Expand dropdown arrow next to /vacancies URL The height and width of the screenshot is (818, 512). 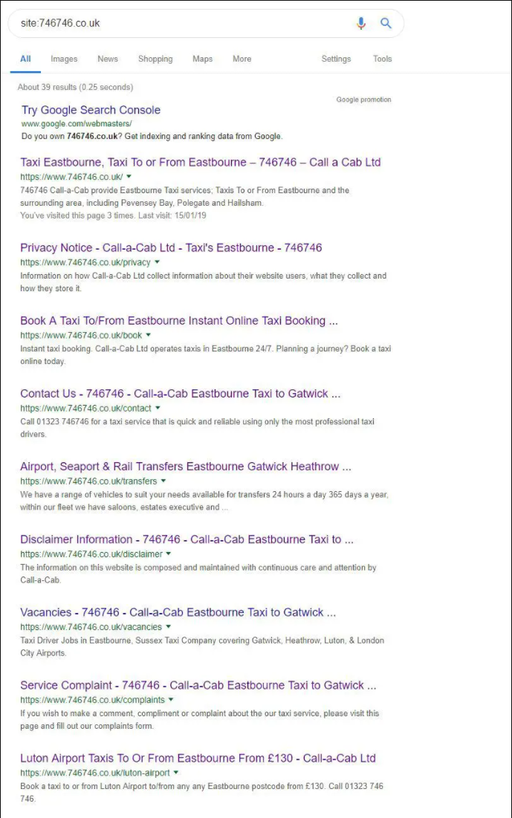168,627
